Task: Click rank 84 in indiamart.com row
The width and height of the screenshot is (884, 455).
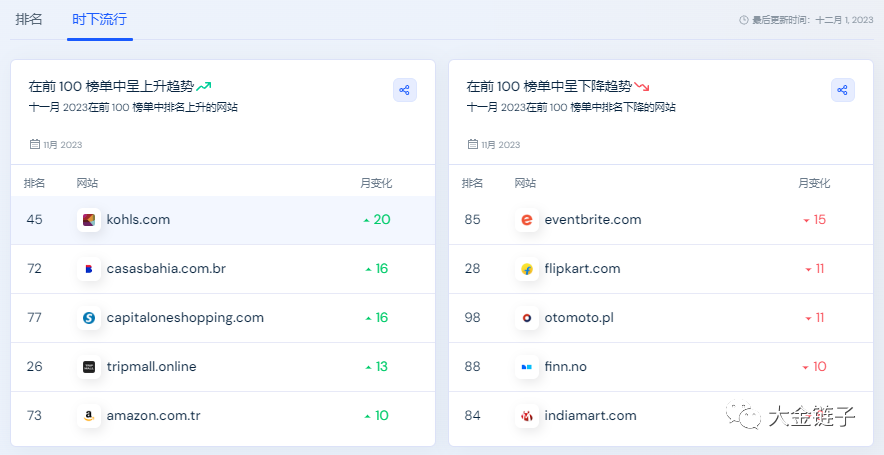Action: (x=472, y=416)
